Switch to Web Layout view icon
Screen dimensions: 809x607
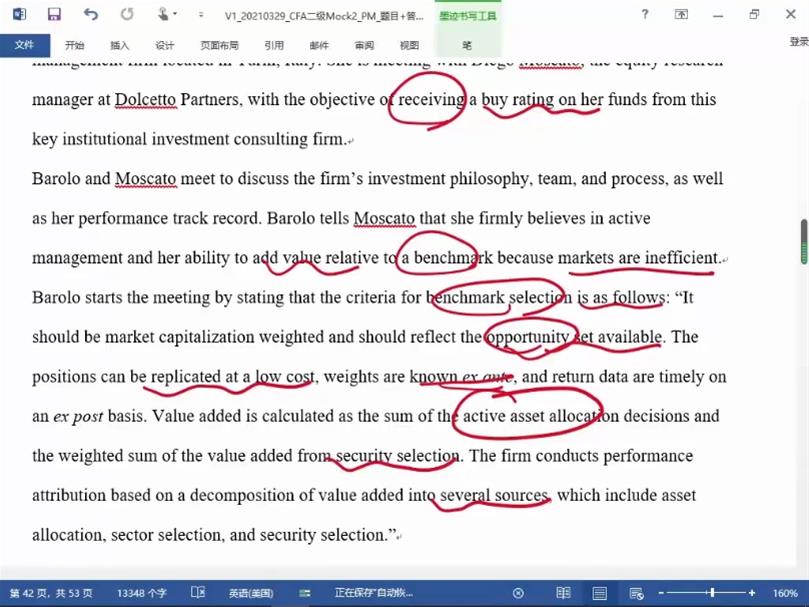click(x=636, y=593)
